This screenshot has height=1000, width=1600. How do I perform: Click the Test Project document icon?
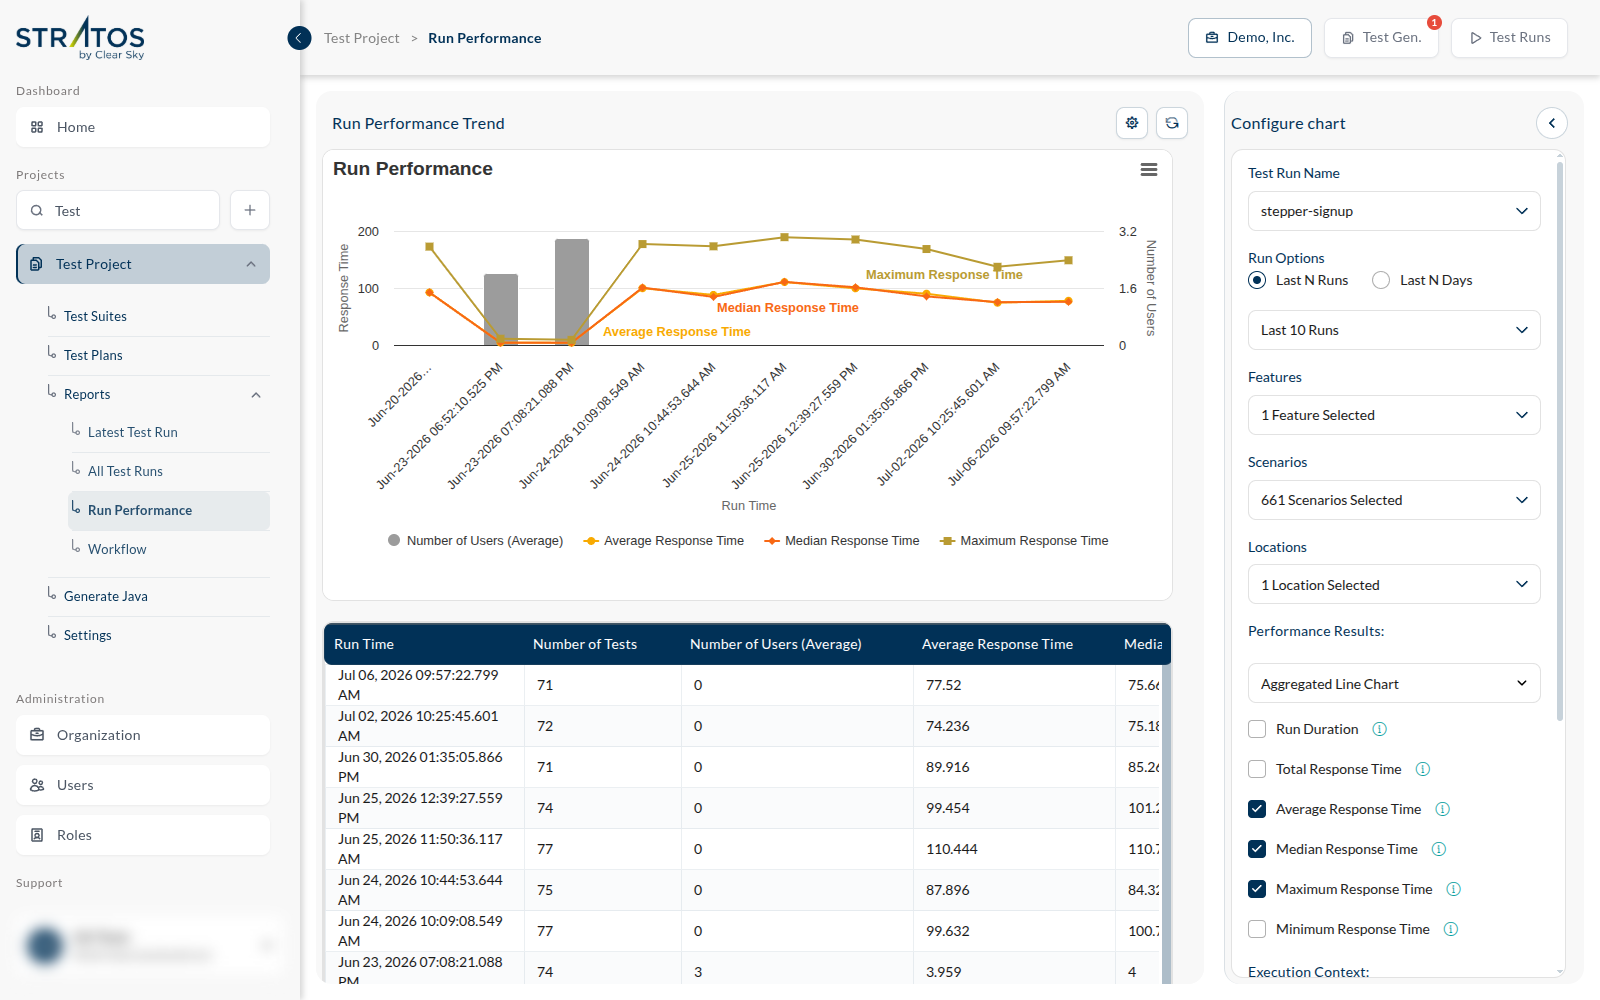point(36,264)
